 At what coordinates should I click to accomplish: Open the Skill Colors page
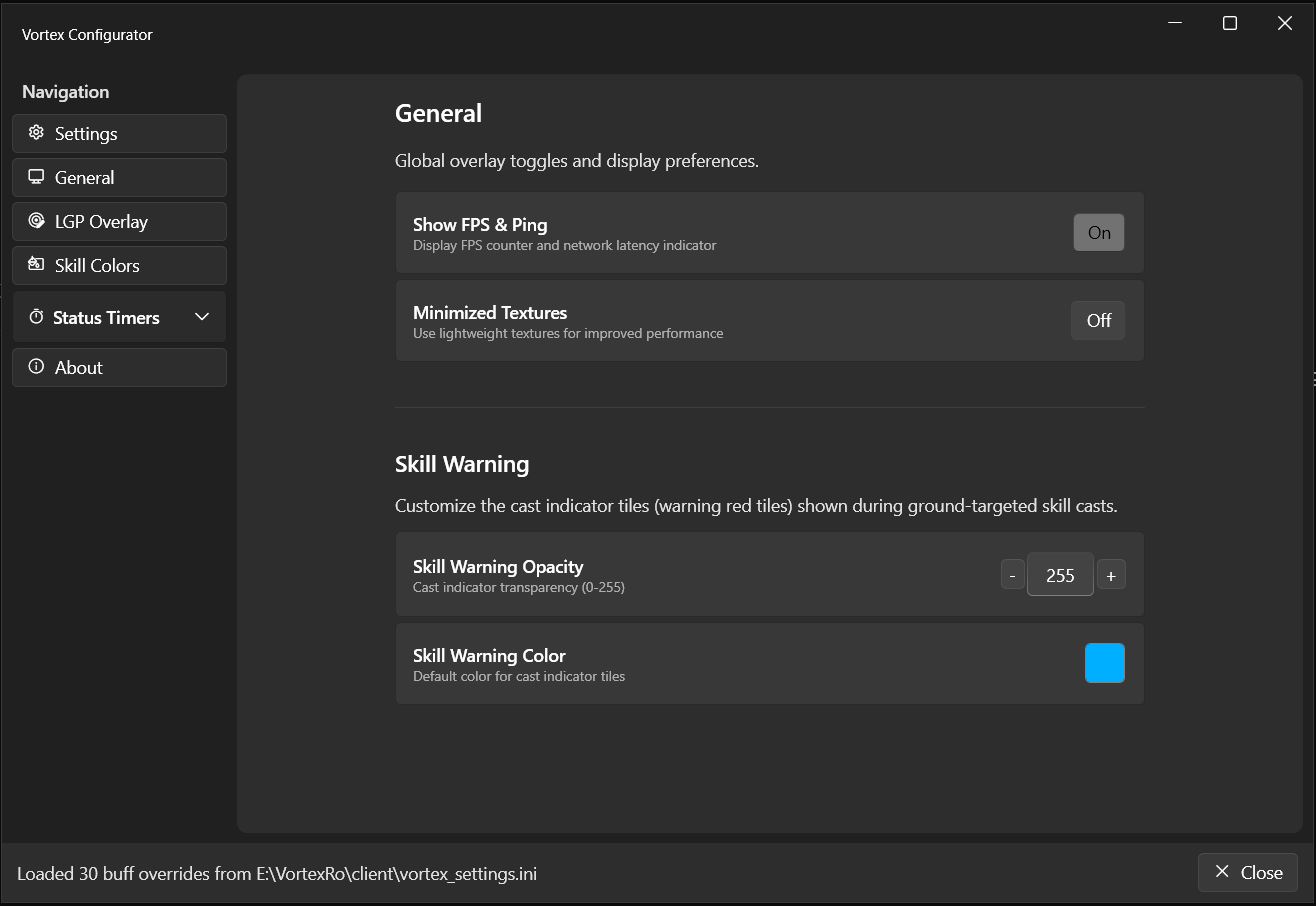120,265
